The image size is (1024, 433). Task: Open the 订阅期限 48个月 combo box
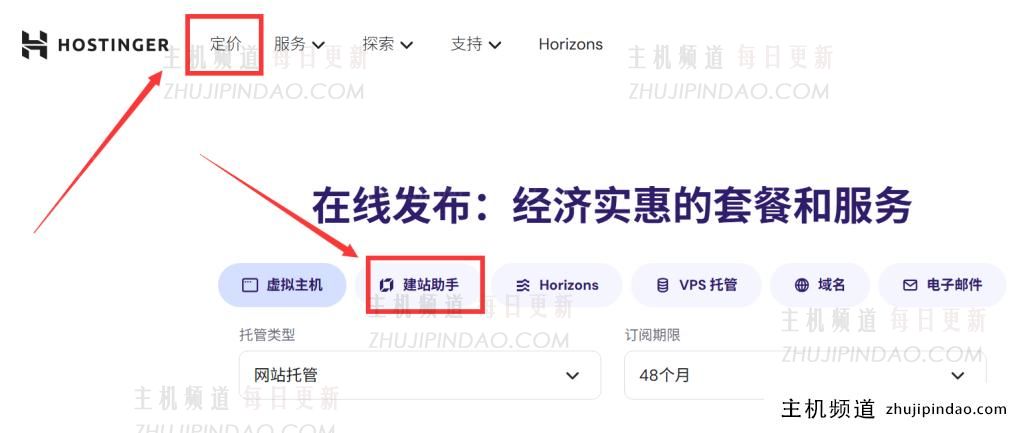805,375
